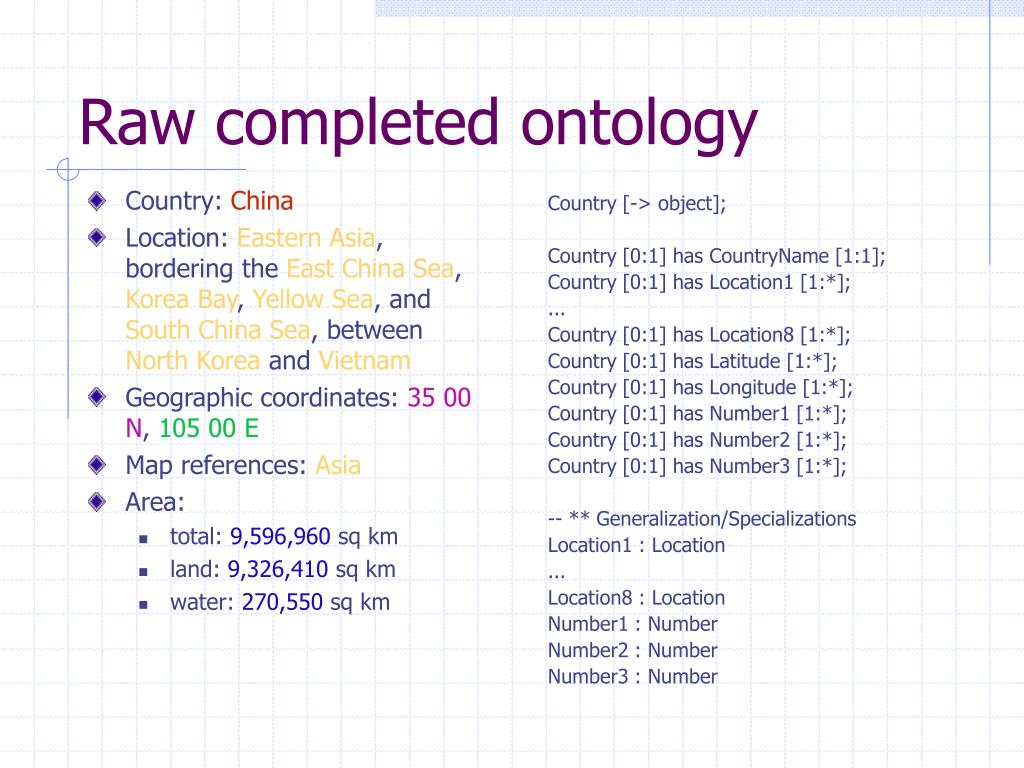Click the total area value '9,596,960'
The width and height of the screenshot is (1024, 768).
click(280, 537)
